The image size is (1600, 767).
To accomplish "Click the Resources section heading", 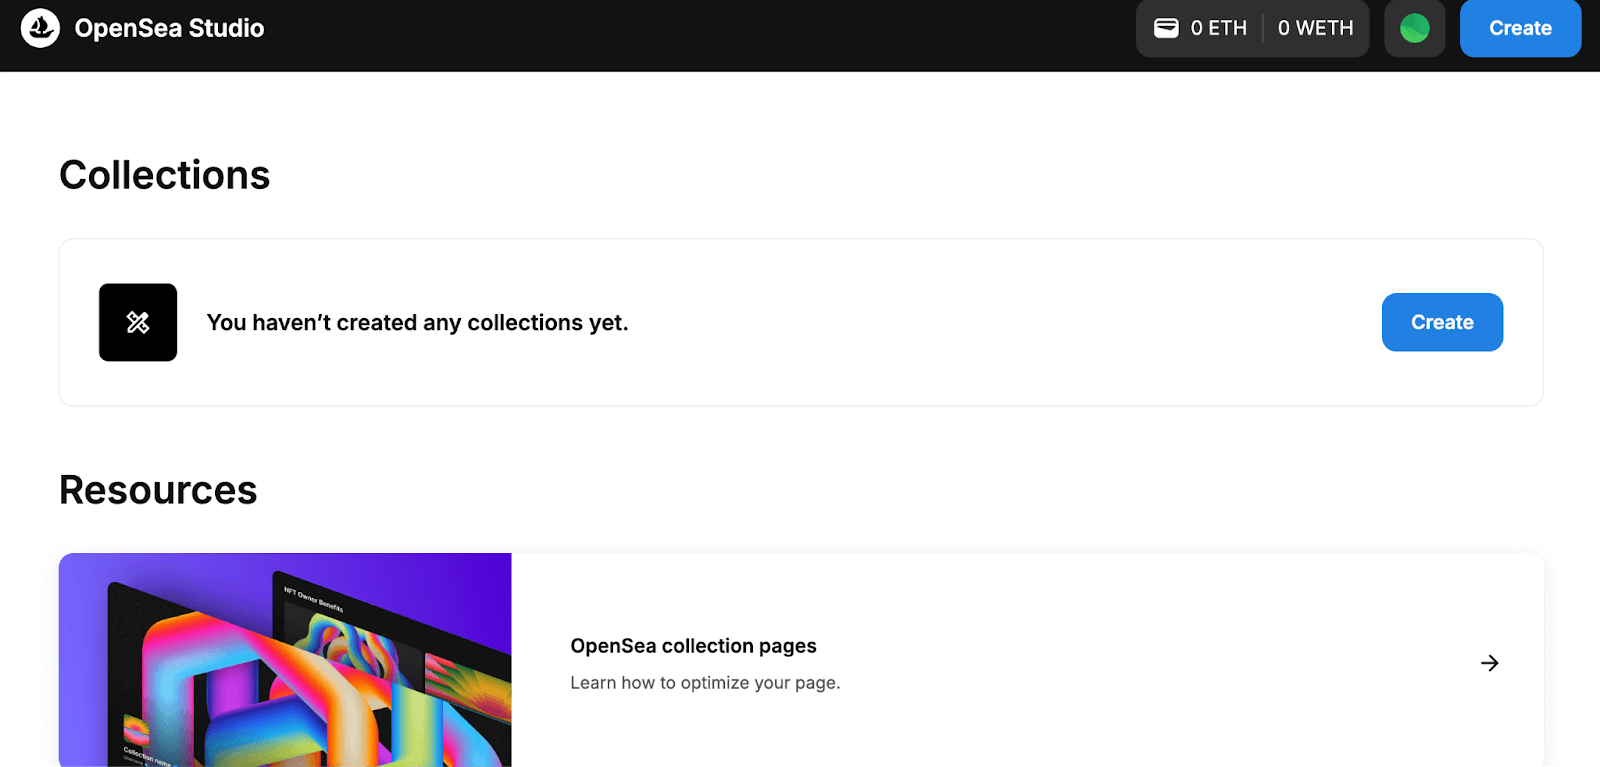I will point(158,490).
